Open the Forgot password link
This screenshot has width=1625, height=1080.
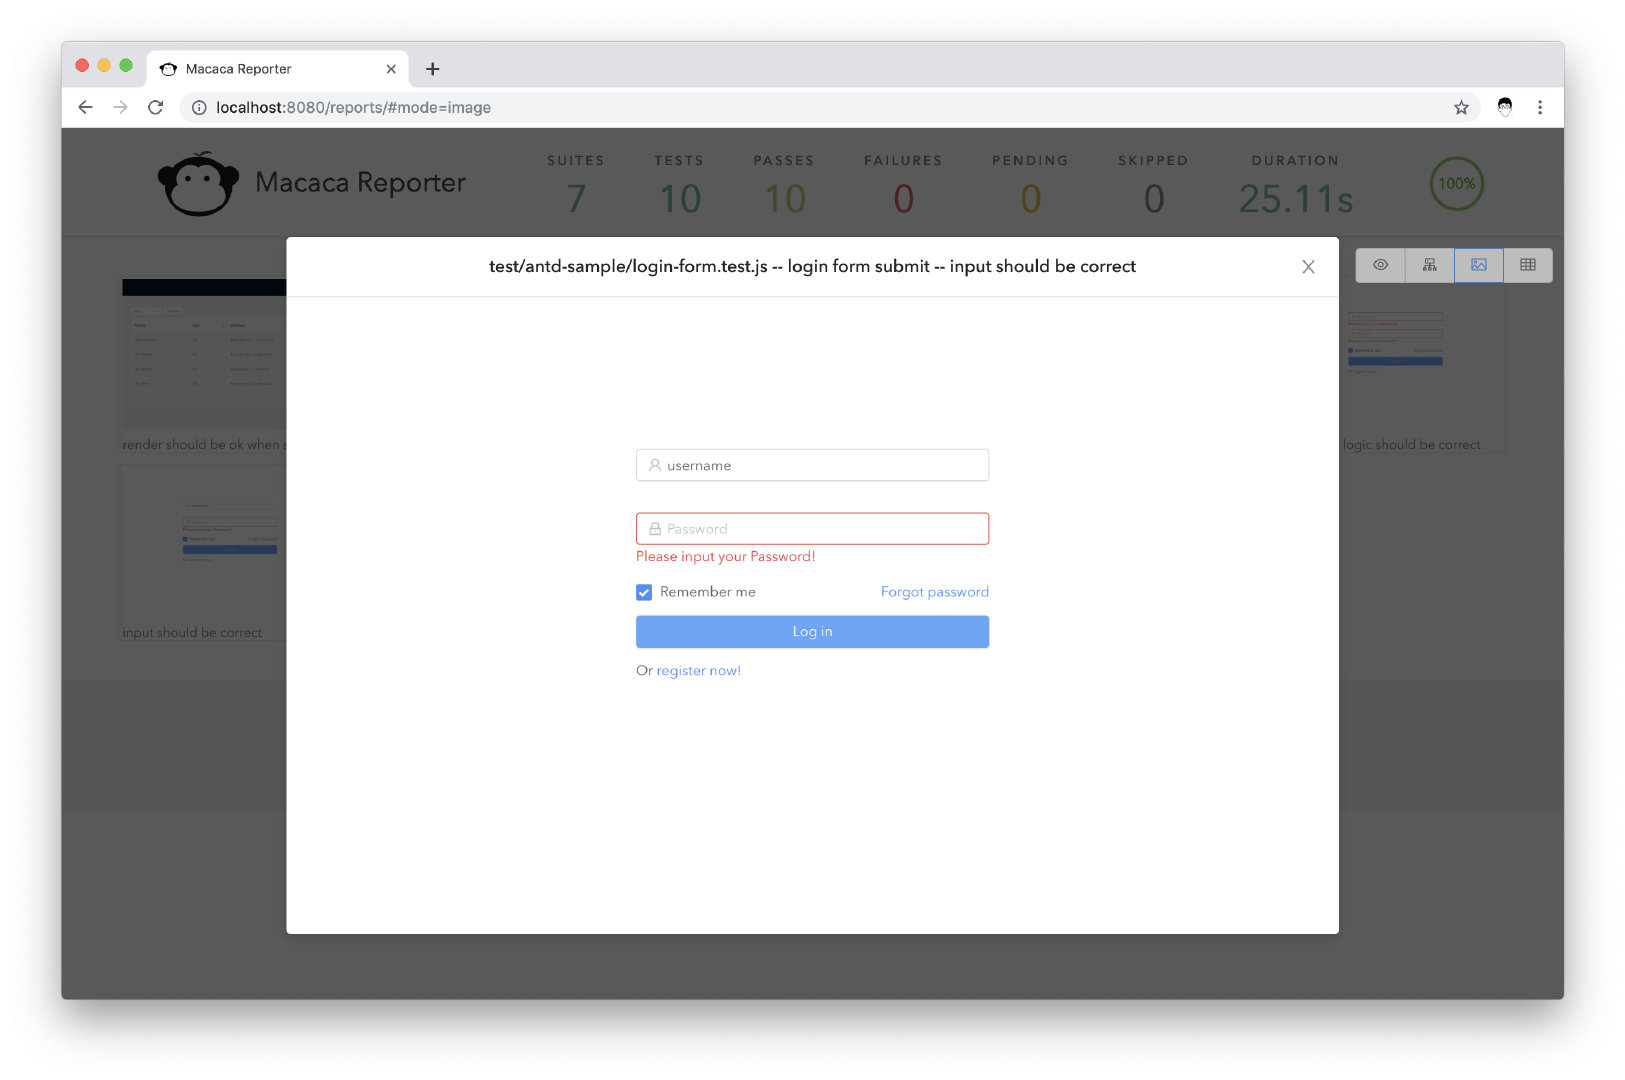pos(934,592)
